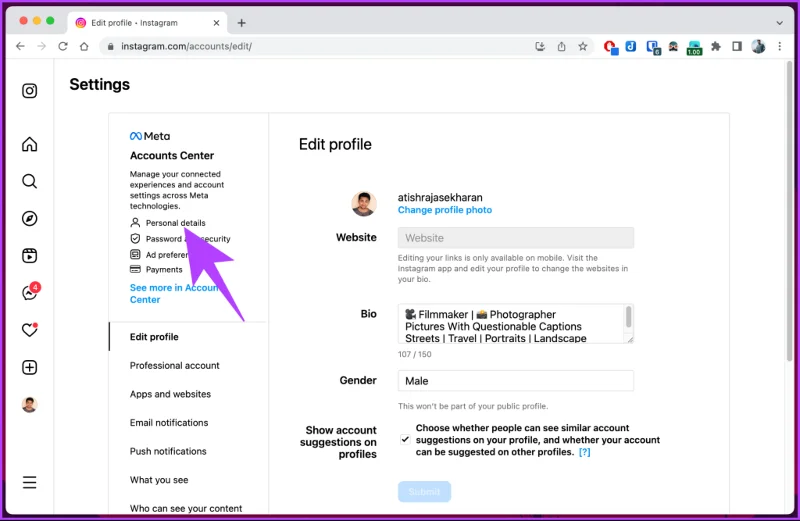800x521 pixels.
Task: Toggle browser side panel icon
Action: coord(737,46)
